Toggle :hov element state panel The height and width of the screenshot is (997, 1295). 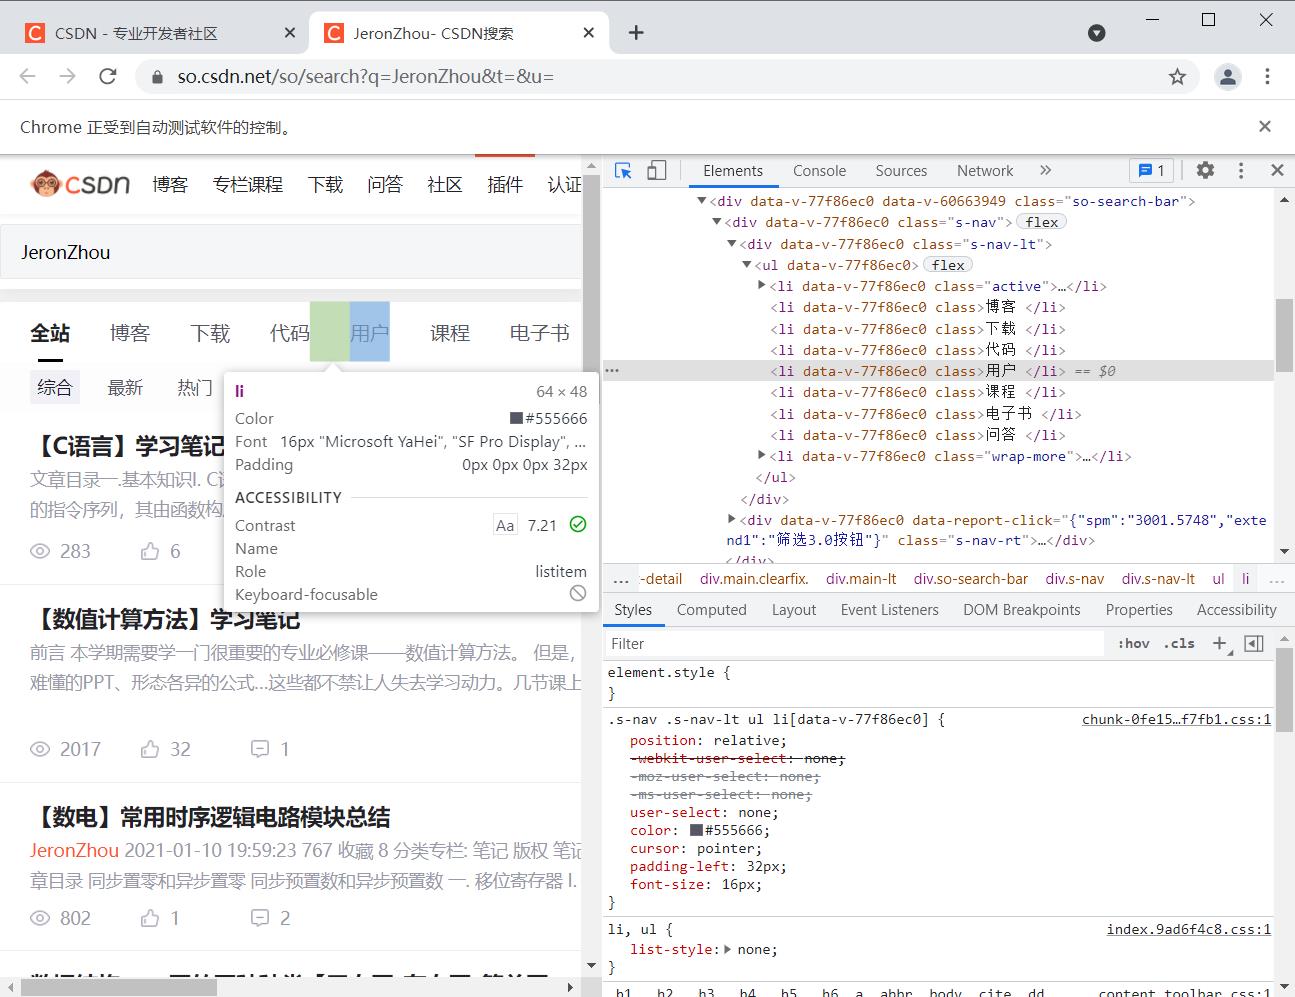click(1133, 644)
